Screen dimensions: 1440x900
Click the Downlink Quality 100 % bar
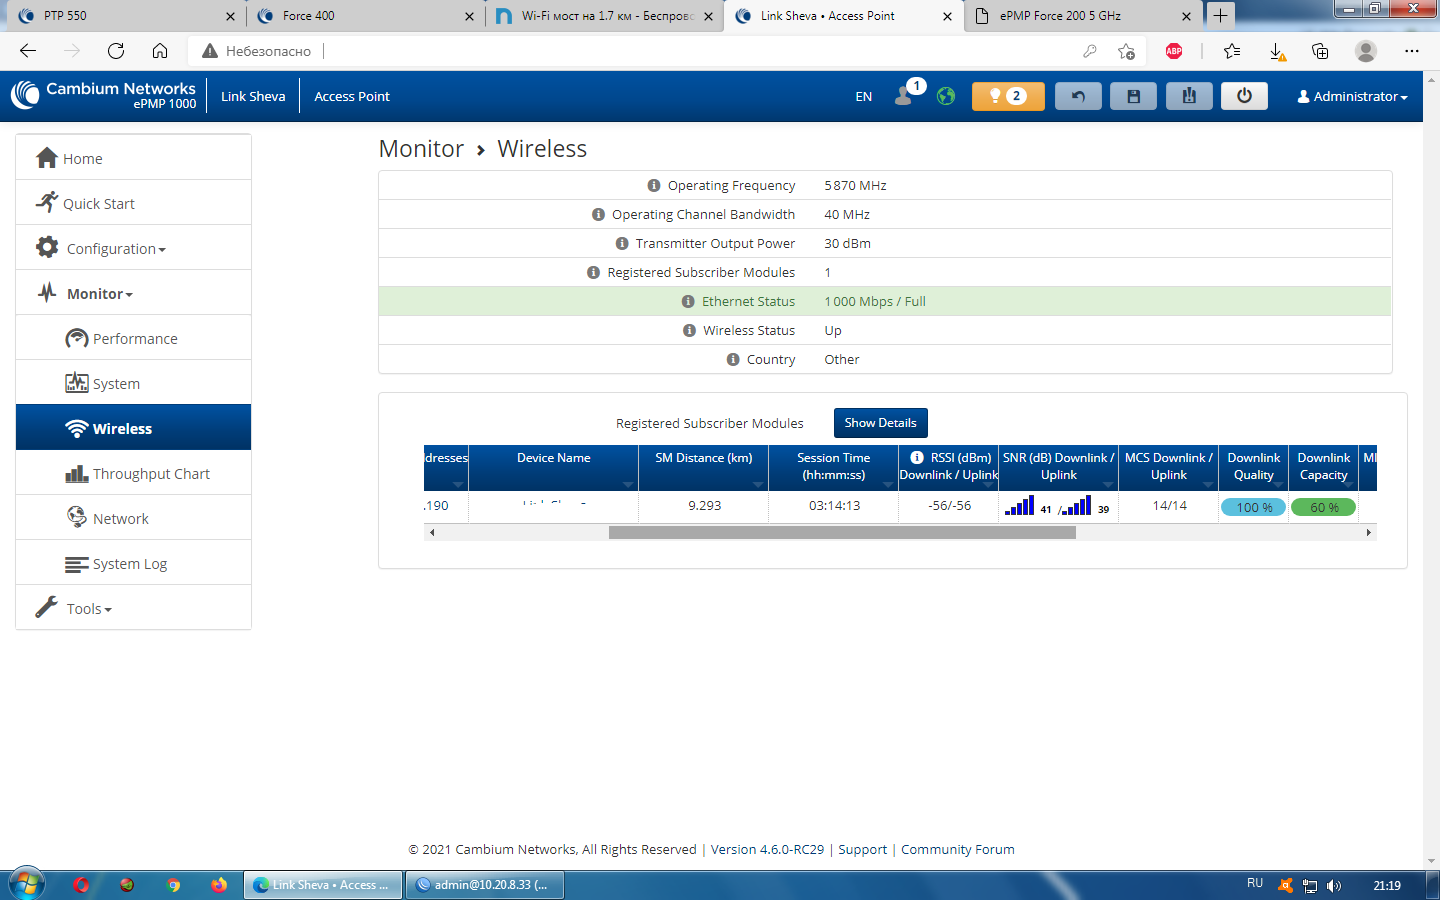[1254, 507]
